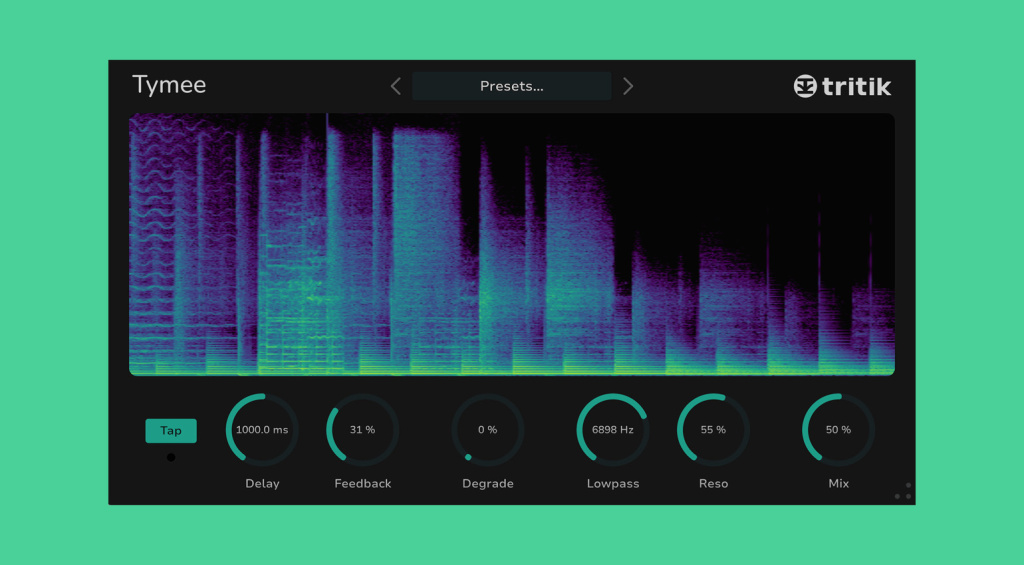The image size is (1024, 565).
Task: Open the Presets... dropdown menu
Action: [x=511, y=86]
